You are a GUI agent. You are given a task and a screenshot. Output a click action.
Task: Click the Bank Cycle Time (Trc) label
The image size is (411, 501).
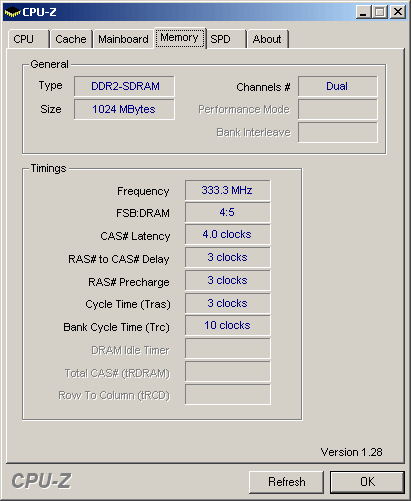click(116, 327)
